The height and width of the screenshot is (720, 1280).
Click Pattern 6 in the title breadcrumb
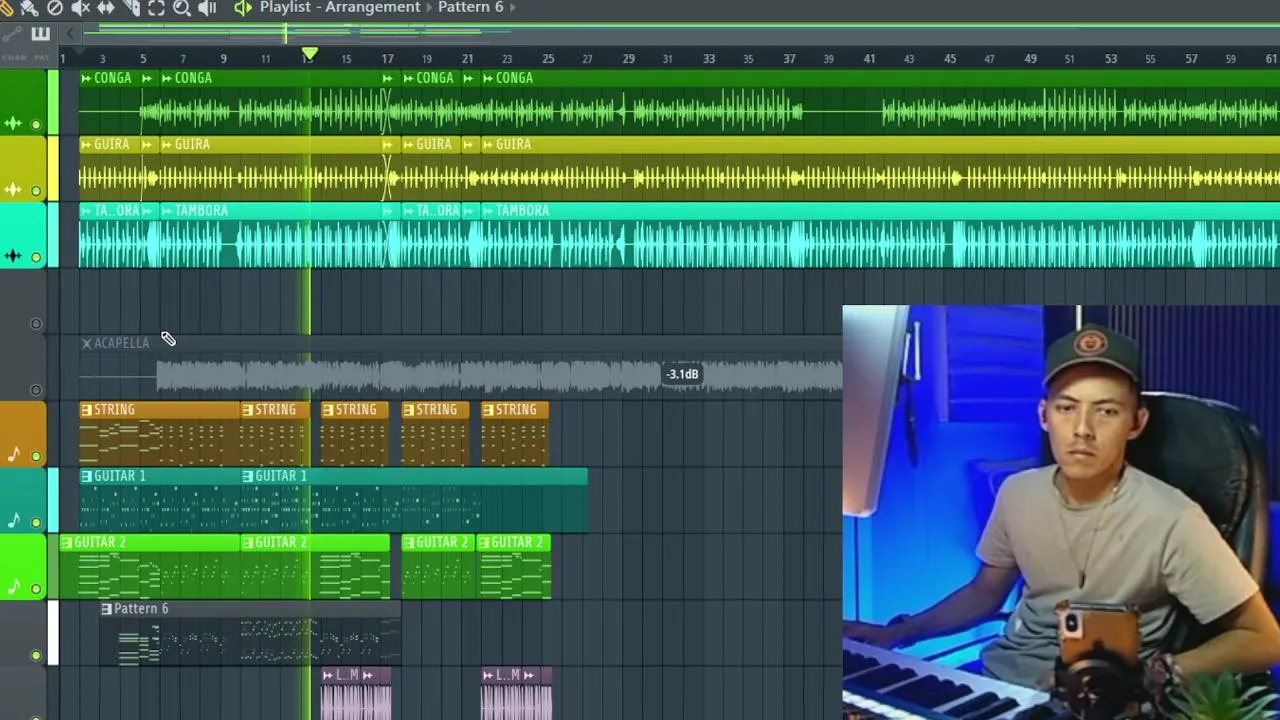pyautogui.click(x=471, y=7)
